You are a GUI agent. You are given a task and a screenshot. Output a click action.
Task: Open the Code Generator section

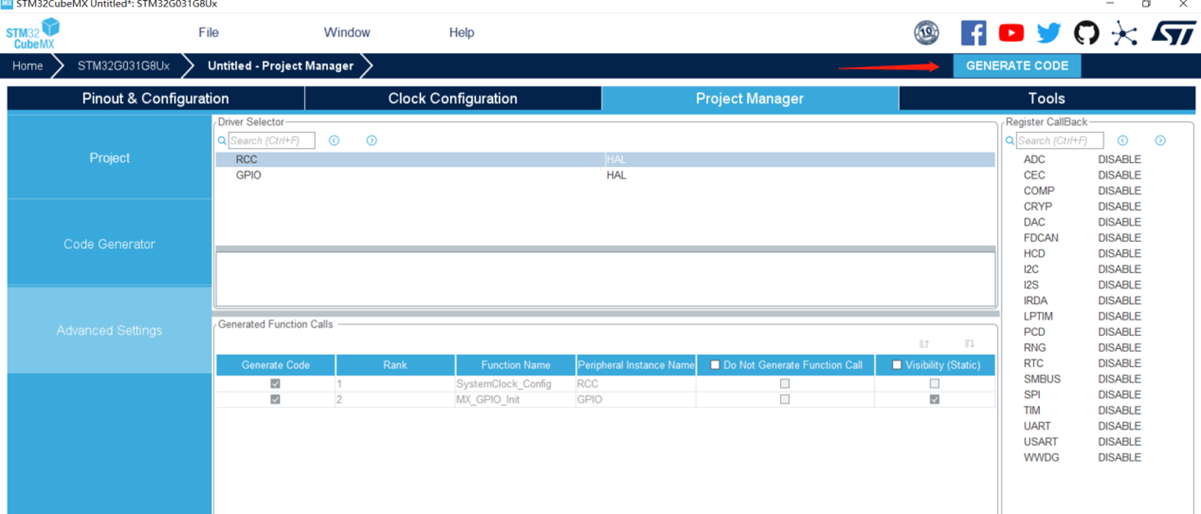point(109,244)
